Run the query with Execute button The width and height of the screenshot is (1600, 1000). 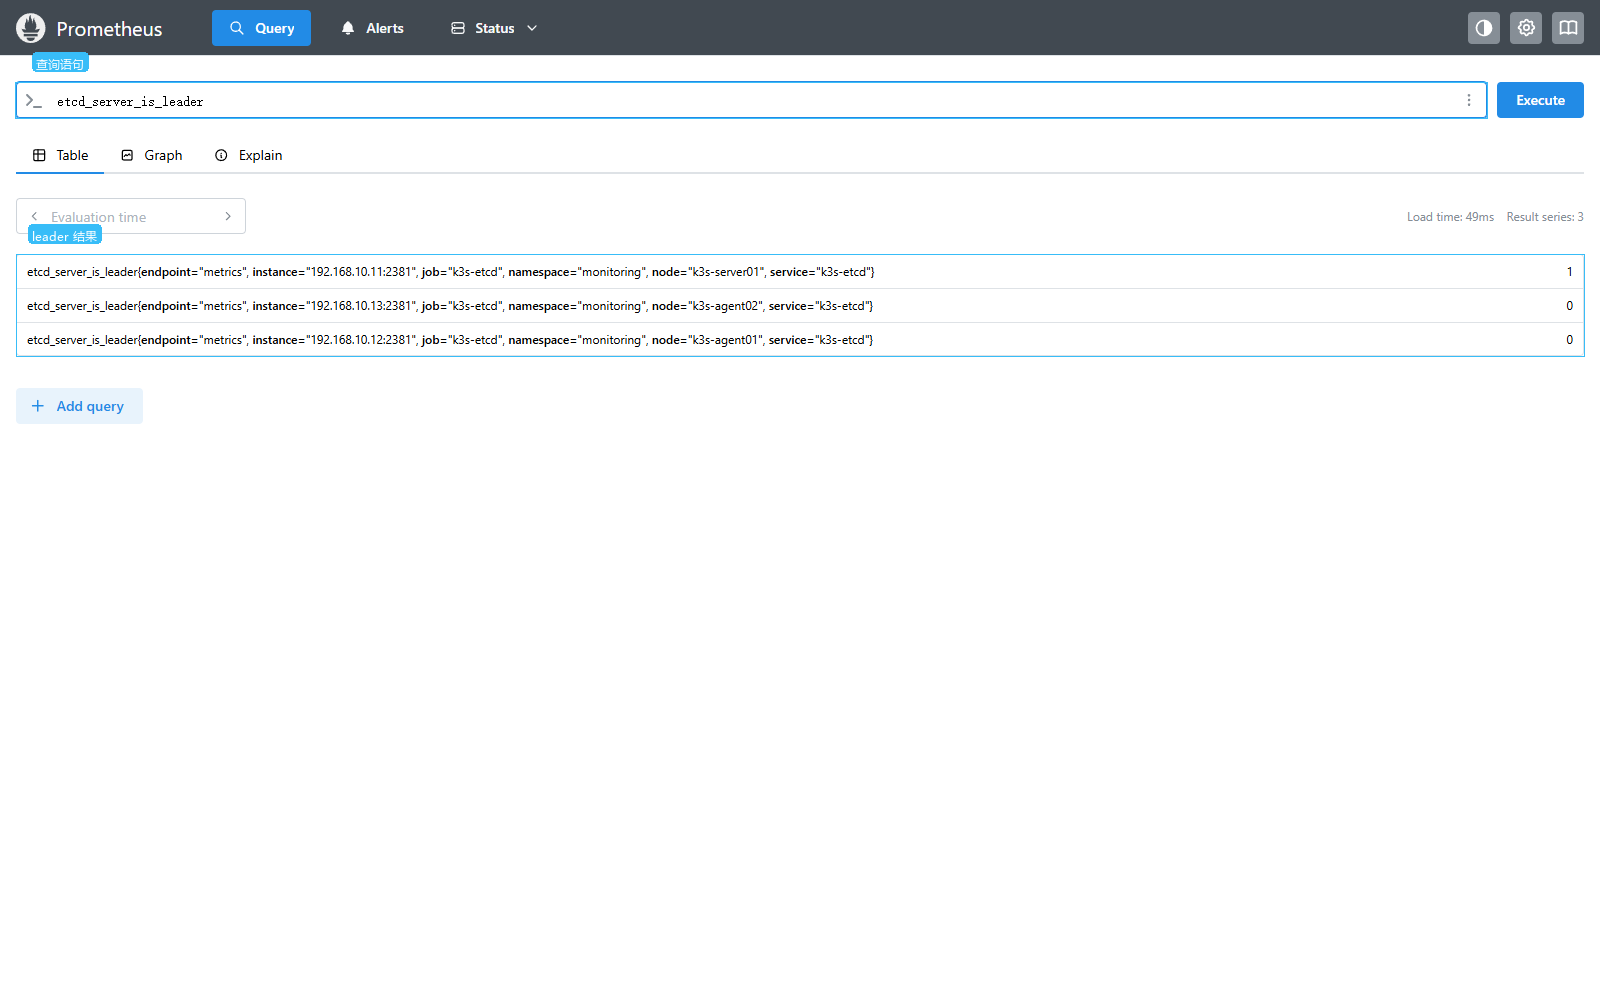[x=1540, y=100]
